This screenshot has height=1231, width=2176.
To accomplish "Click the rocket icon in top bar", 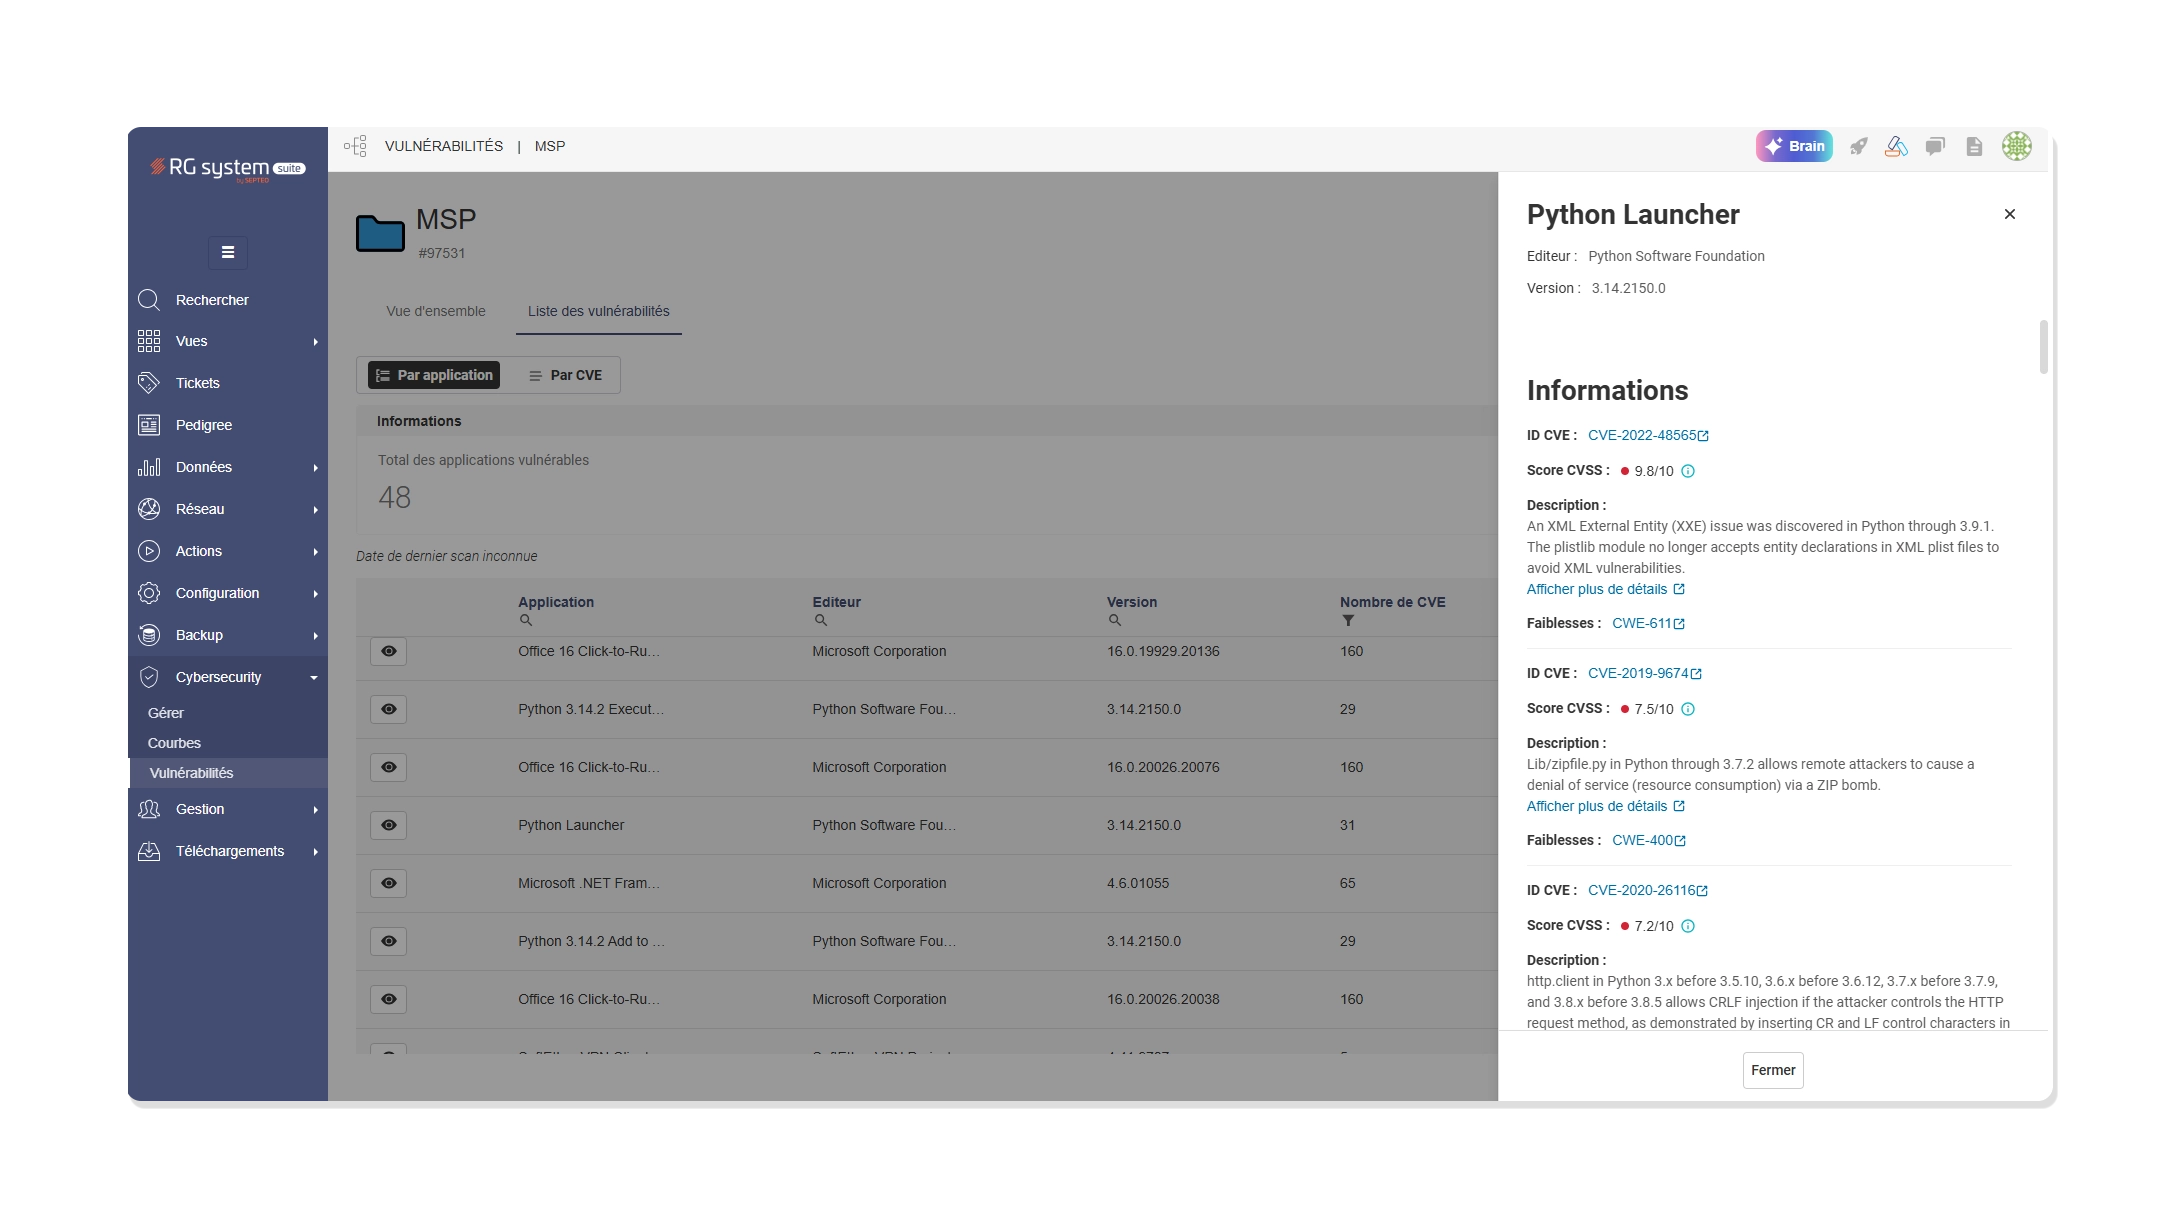I will click(1858, 146).
